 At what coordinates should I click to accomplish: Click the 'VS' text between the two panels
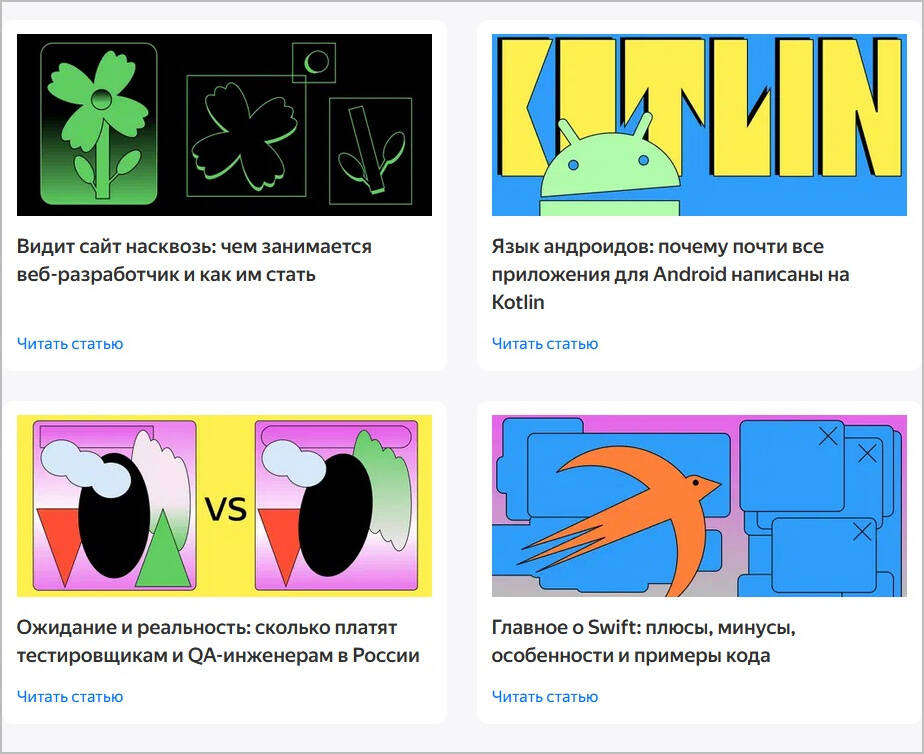point(226,510)
